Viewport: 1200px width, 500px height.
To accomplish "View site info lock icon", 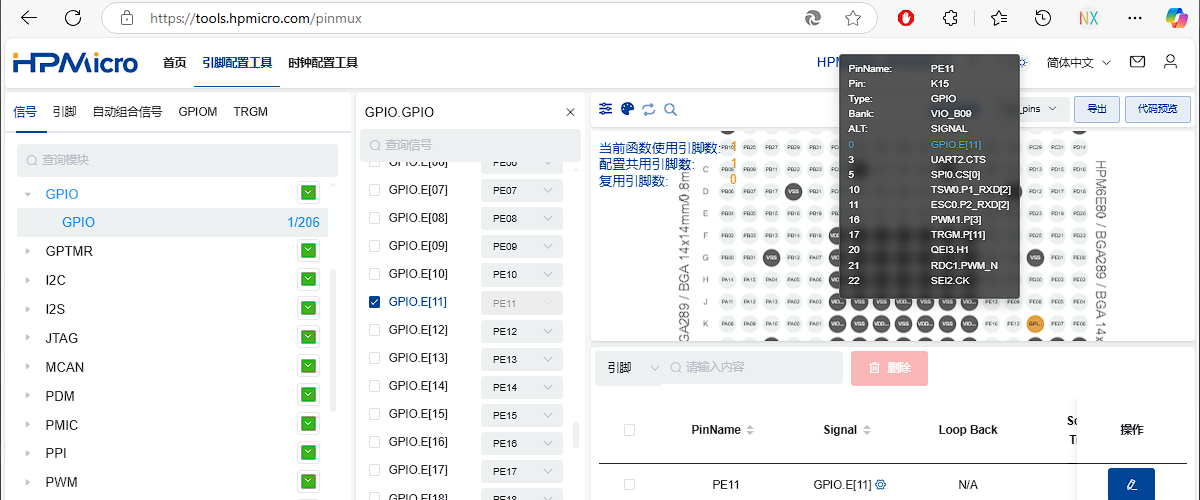I will point(126,18).
